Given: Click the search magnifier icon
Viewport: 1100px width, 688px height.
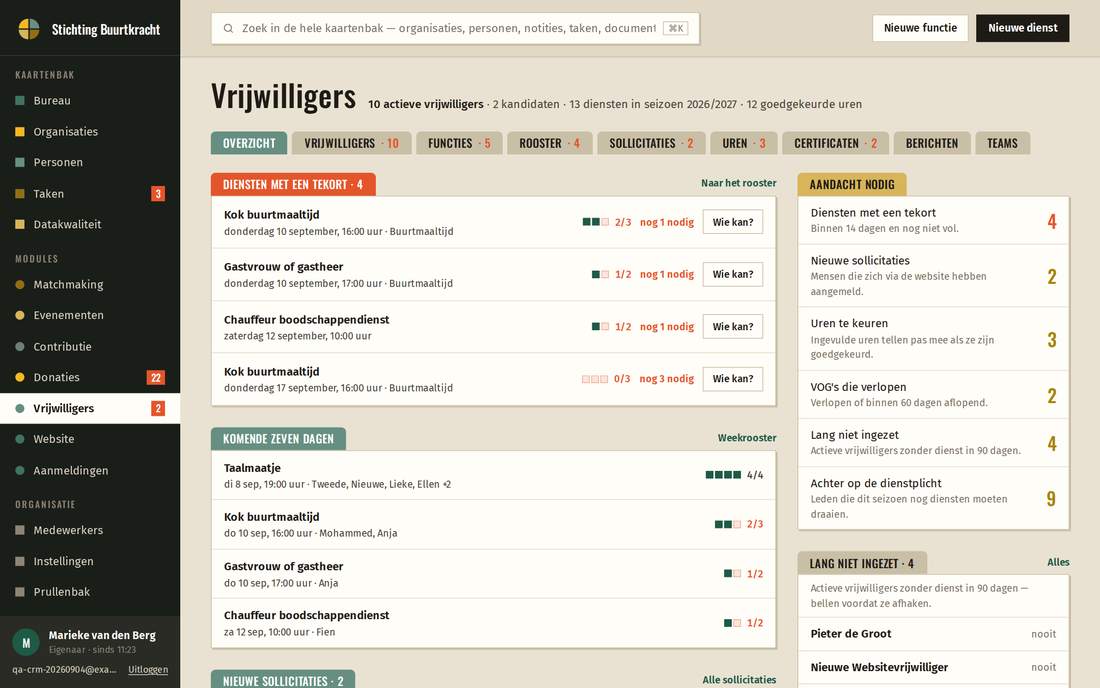Looking at the screenshot, I should click(228, 29).
